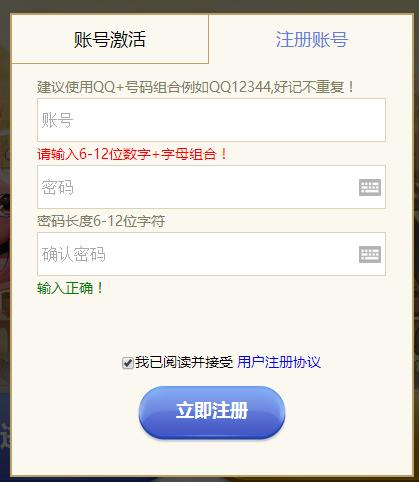Click the green 输入正确！ message
This screenshot has width=419, height=482.
(x=70, y=288)
